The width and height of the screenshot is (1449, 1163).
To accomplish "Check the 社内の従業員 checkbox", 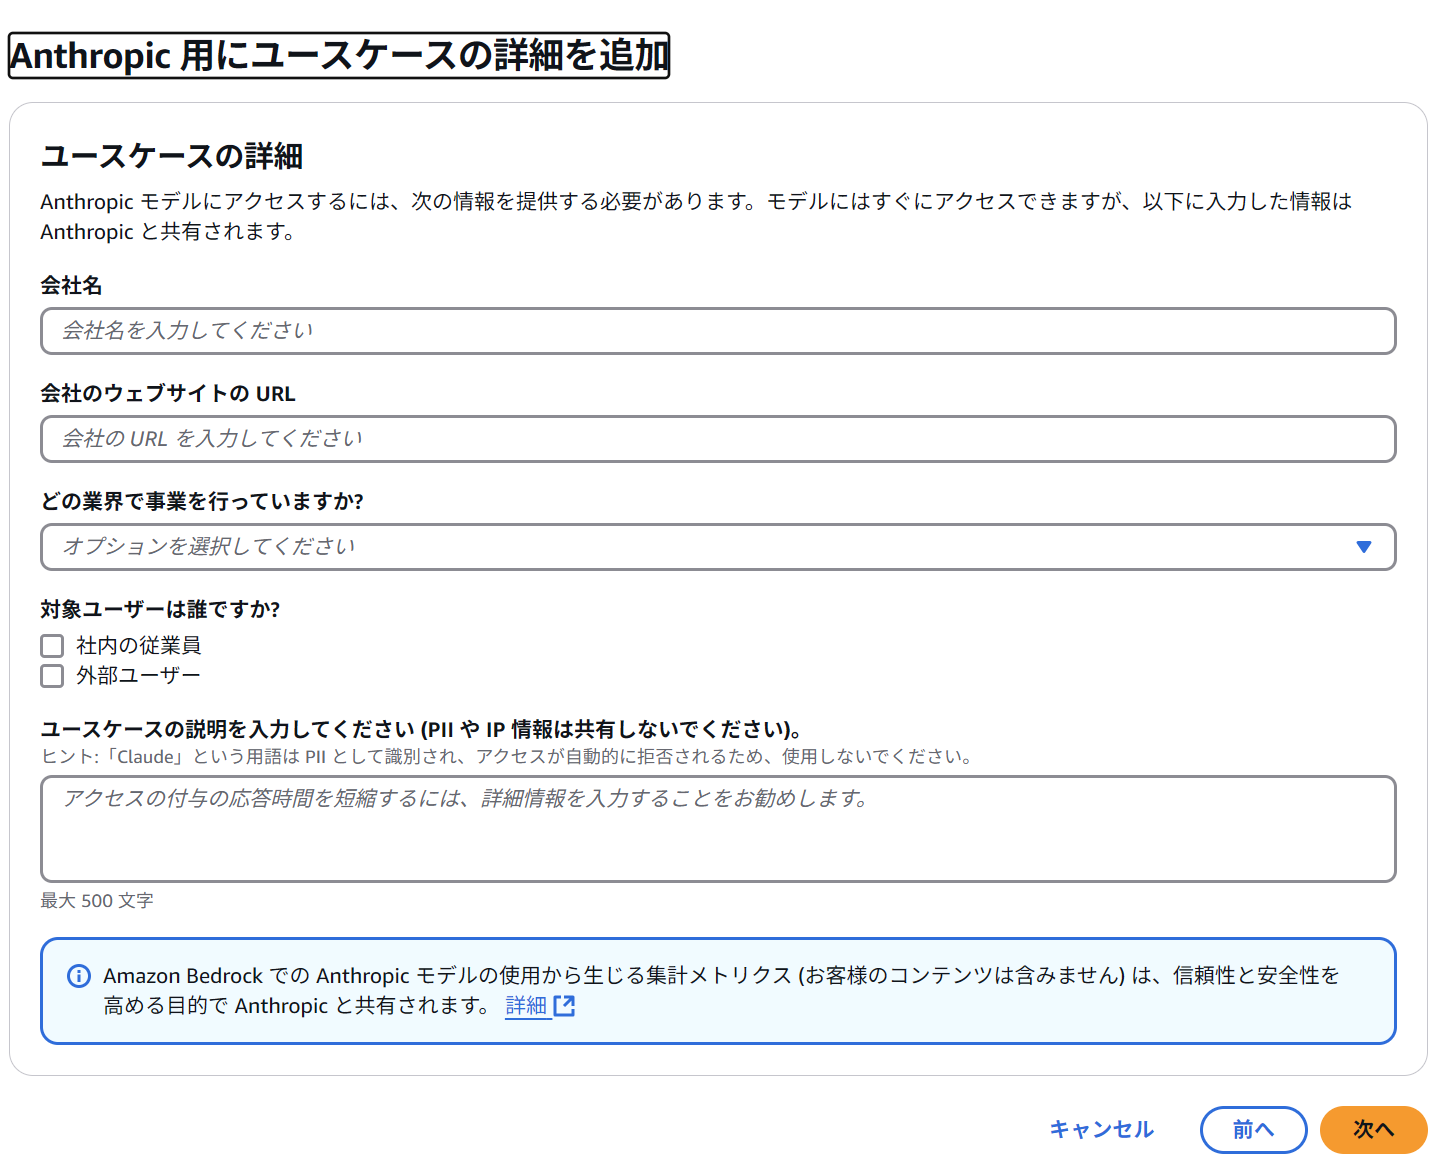I will point(52,646).
